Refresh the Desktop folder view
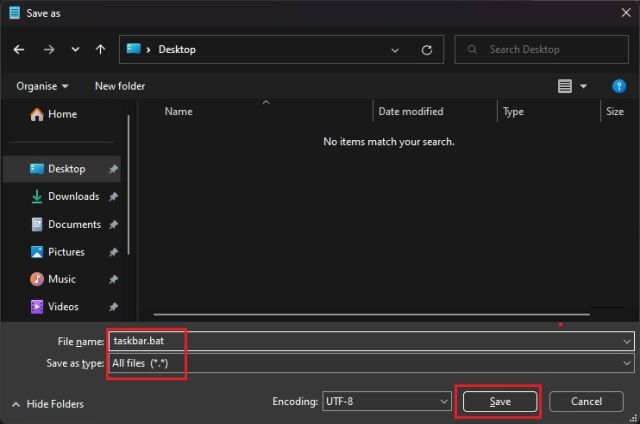Image resolution: width=640 pixels, height=424 pixels. click(x=427, y=49)
